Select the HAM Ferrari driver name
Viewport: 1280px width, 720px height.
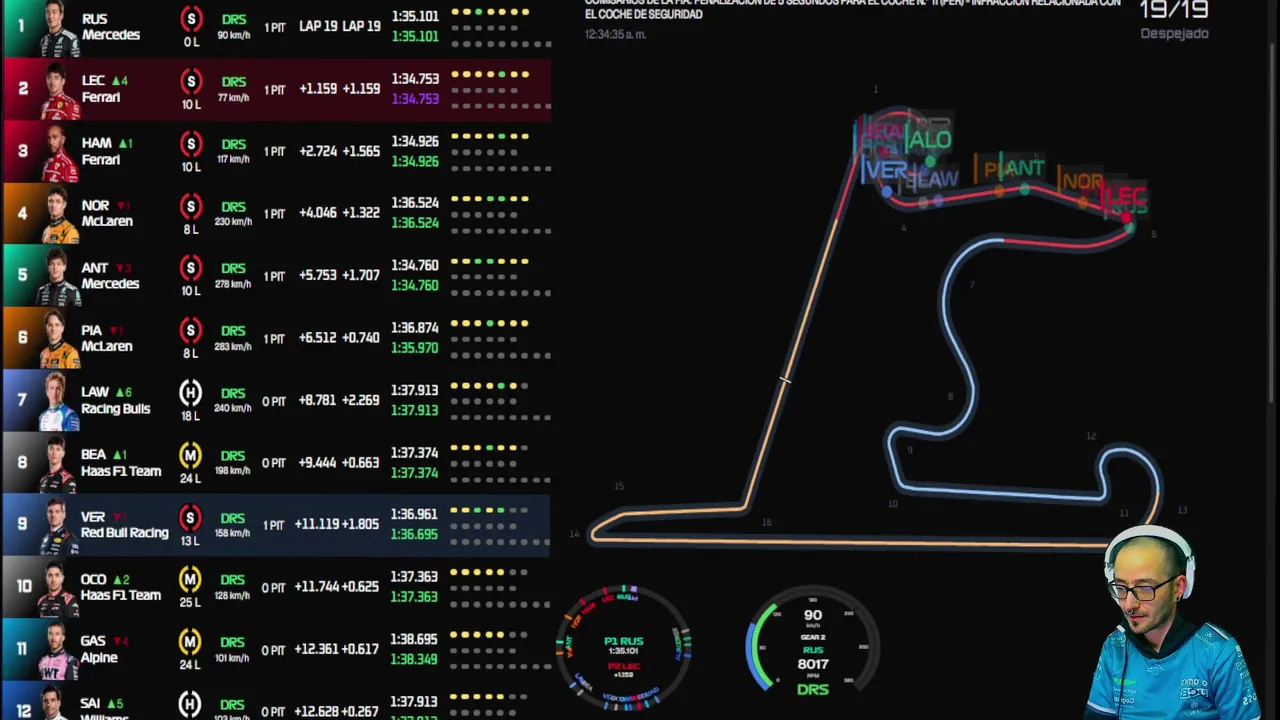pos(101,151)
